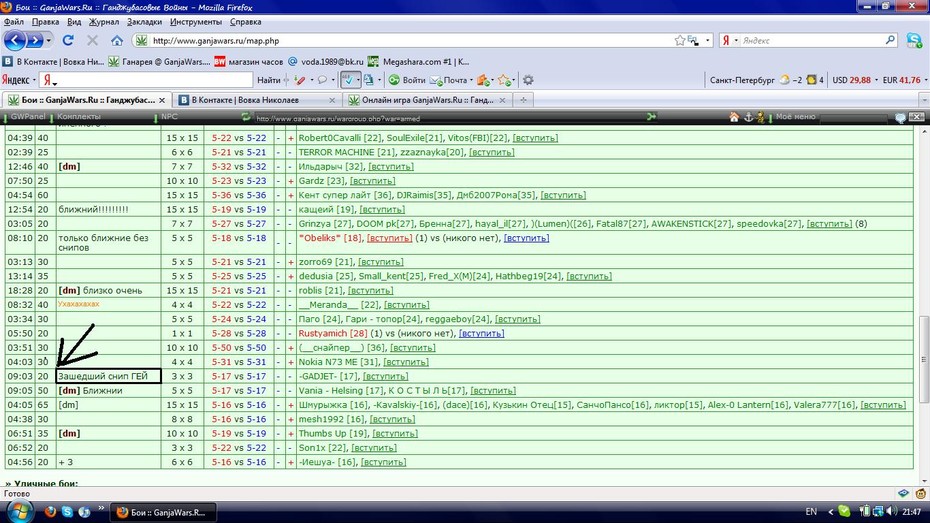Open the gear settings icon in the Yandex bar
Image resolution: width=930 pixels, height=523 pixels.
pos(528,80)
